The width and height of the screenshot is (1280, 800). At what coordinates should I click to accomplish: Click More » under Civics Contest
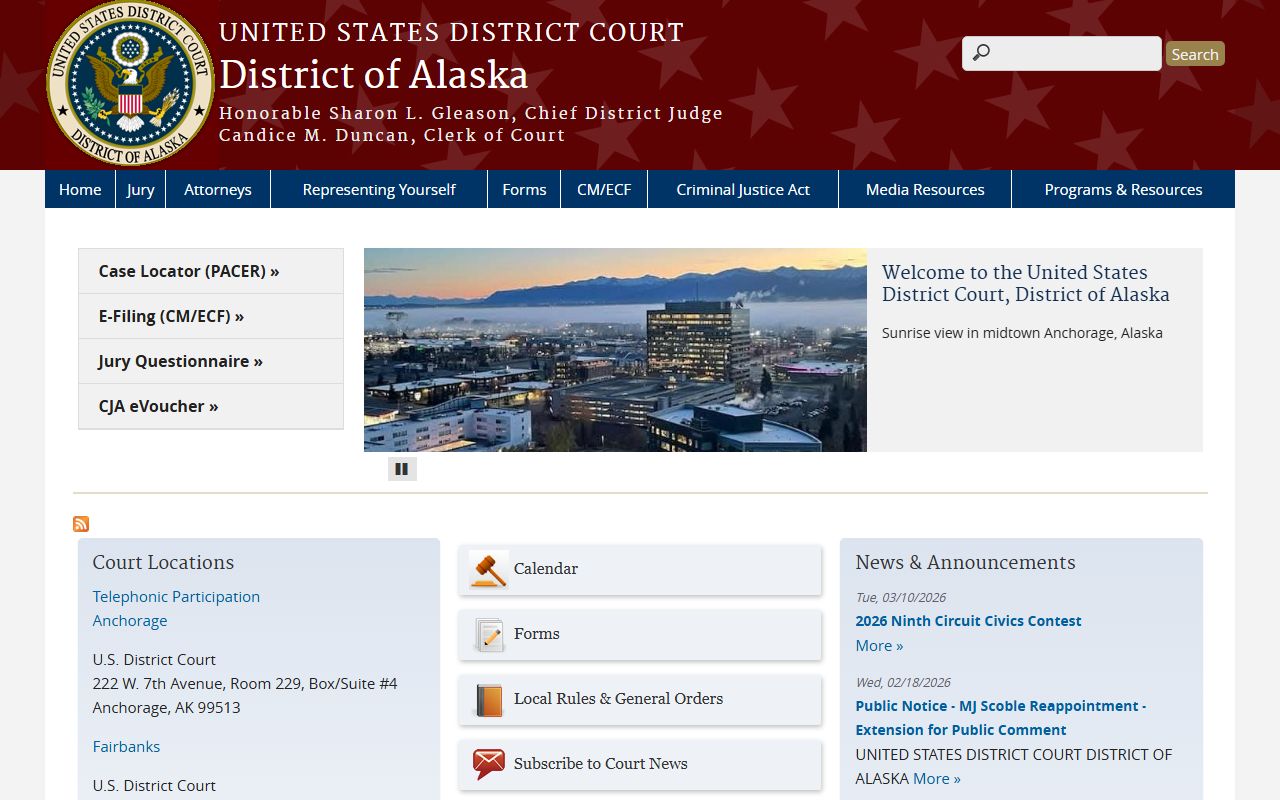[879, 646]
